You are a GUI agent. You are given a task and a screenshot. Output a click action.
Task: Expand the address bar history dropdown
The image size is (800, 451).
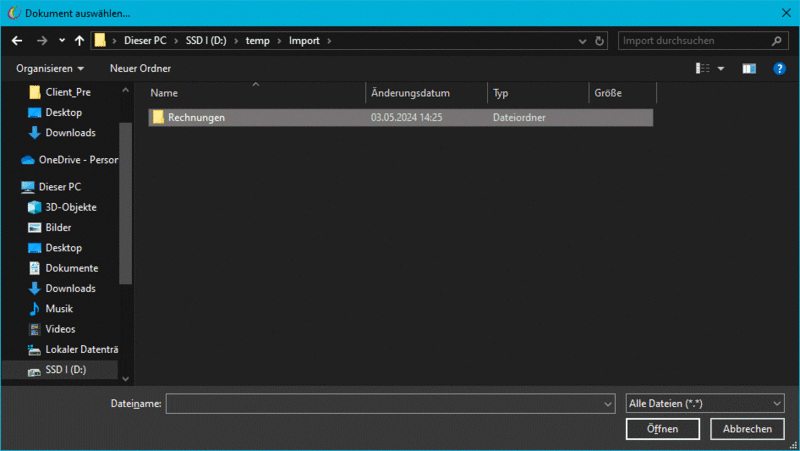pos(582,41)
